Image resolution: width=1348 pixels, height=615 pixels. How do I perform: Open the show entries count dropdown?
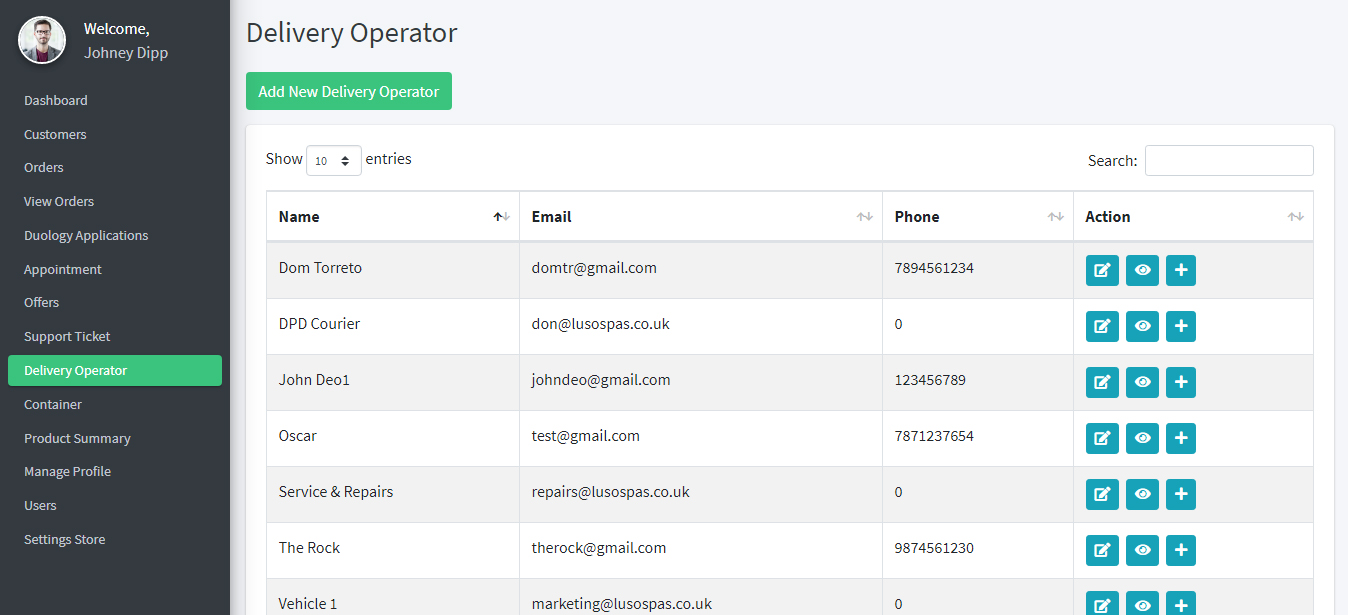click(x=334, y=160)
